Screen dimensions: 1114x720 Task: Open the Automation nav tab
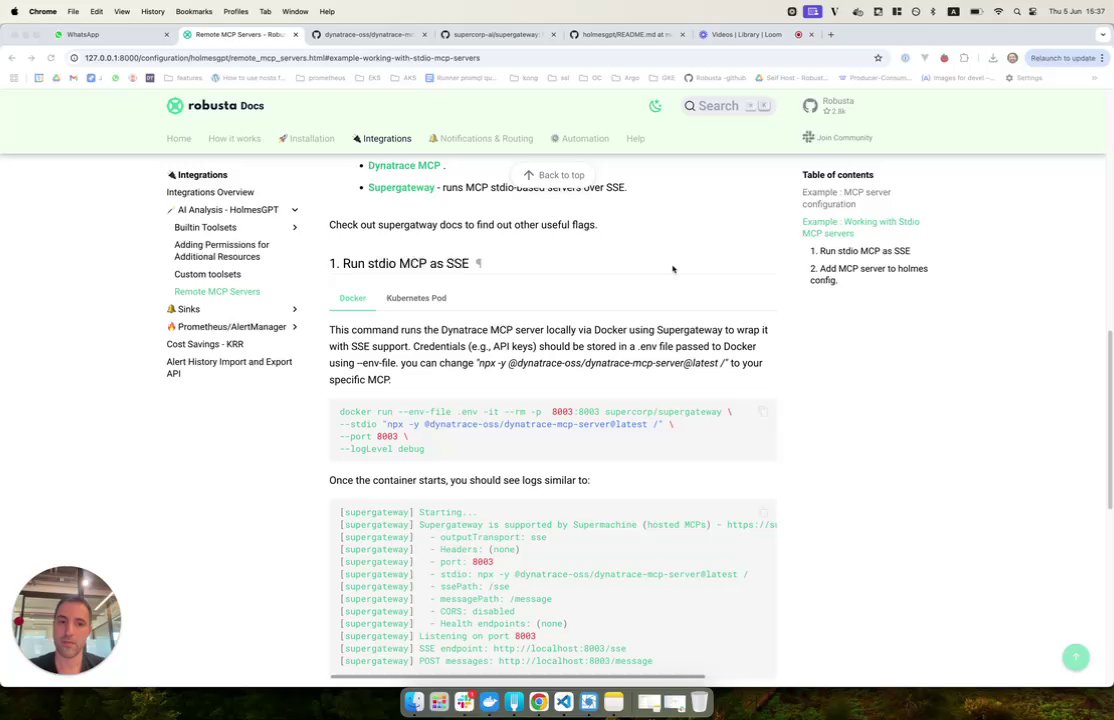580,139
